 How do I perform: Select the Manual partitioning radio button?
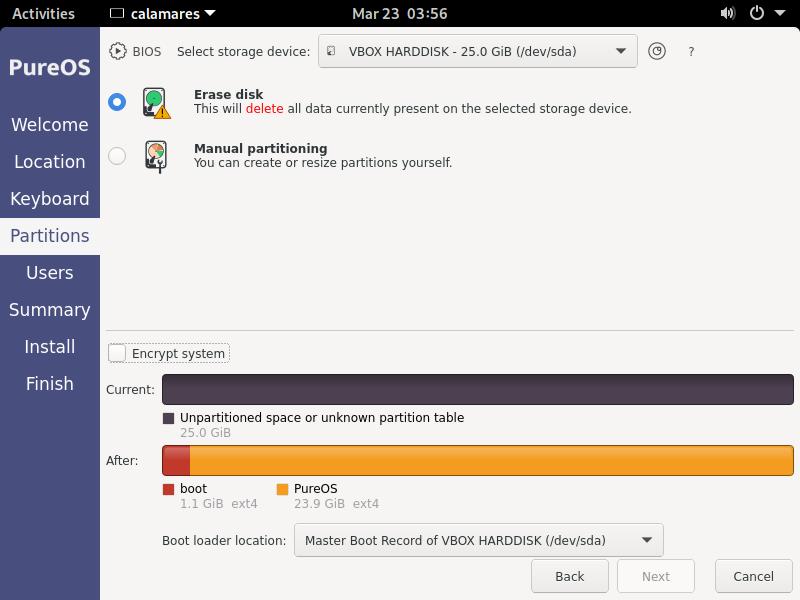pyautogui.click(x=117, y=156)
